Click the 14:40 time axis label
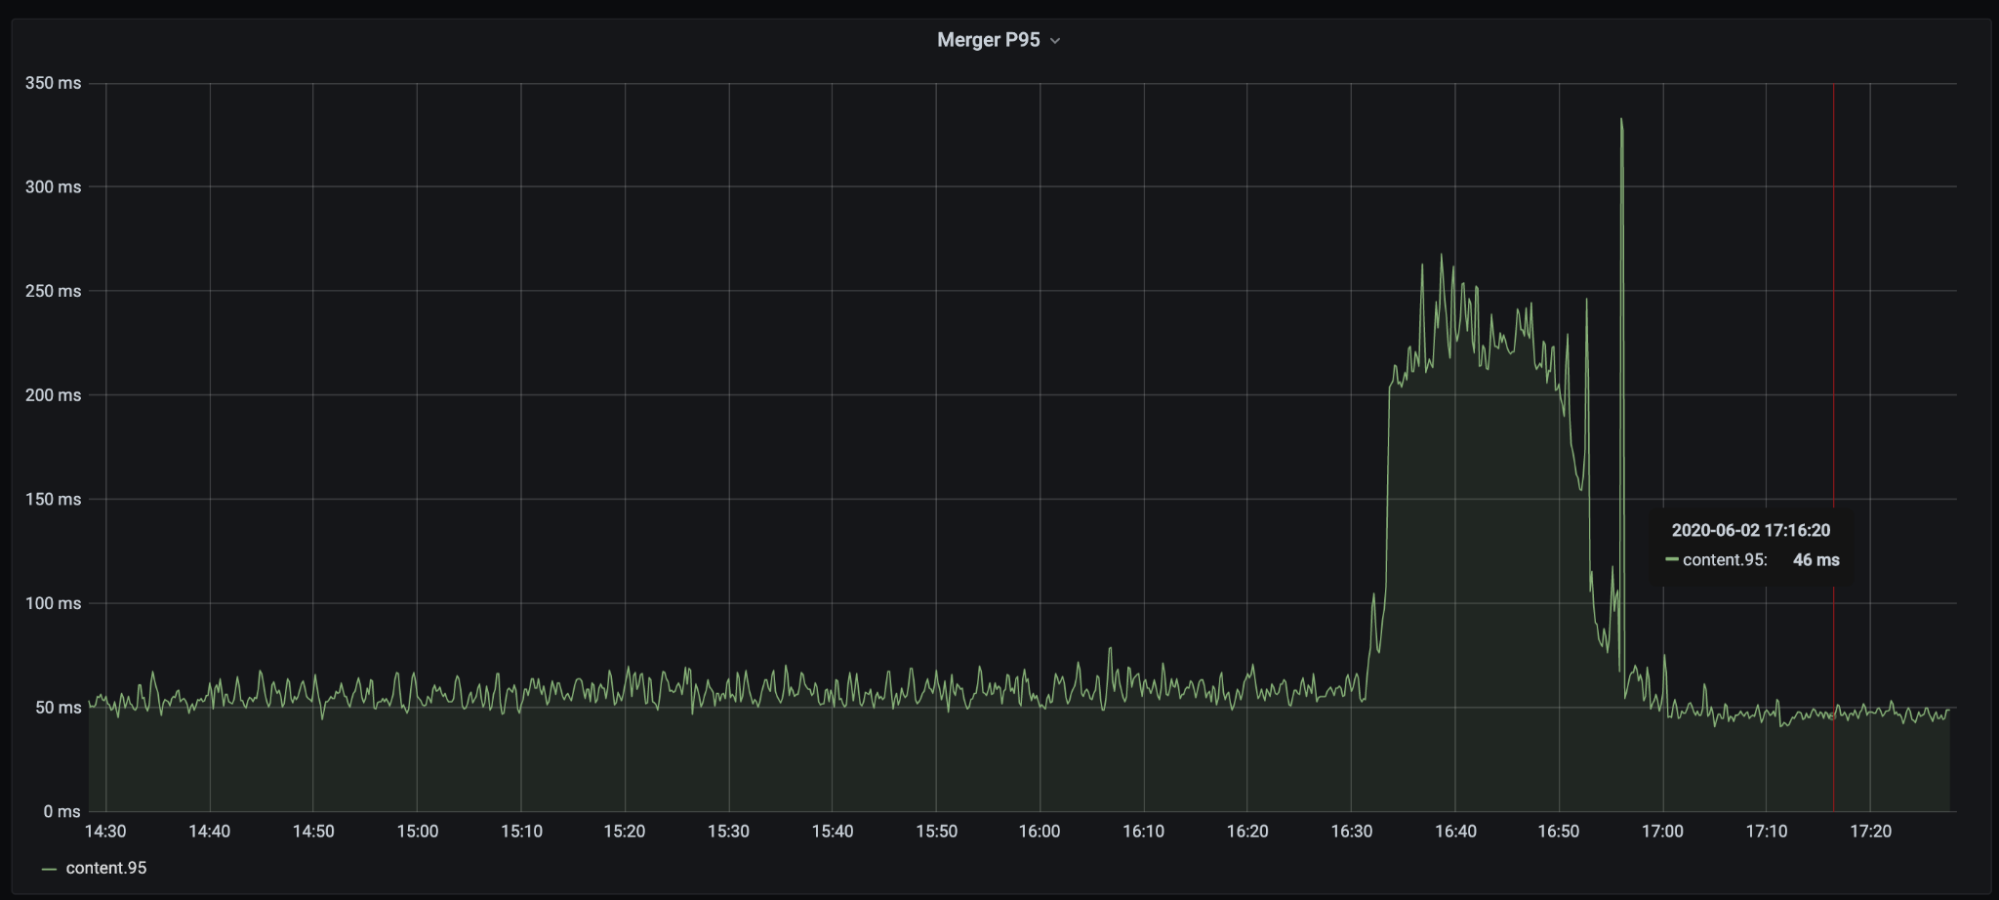The height and width of the screenshot is (900, 1999). [x=210, y=831]
